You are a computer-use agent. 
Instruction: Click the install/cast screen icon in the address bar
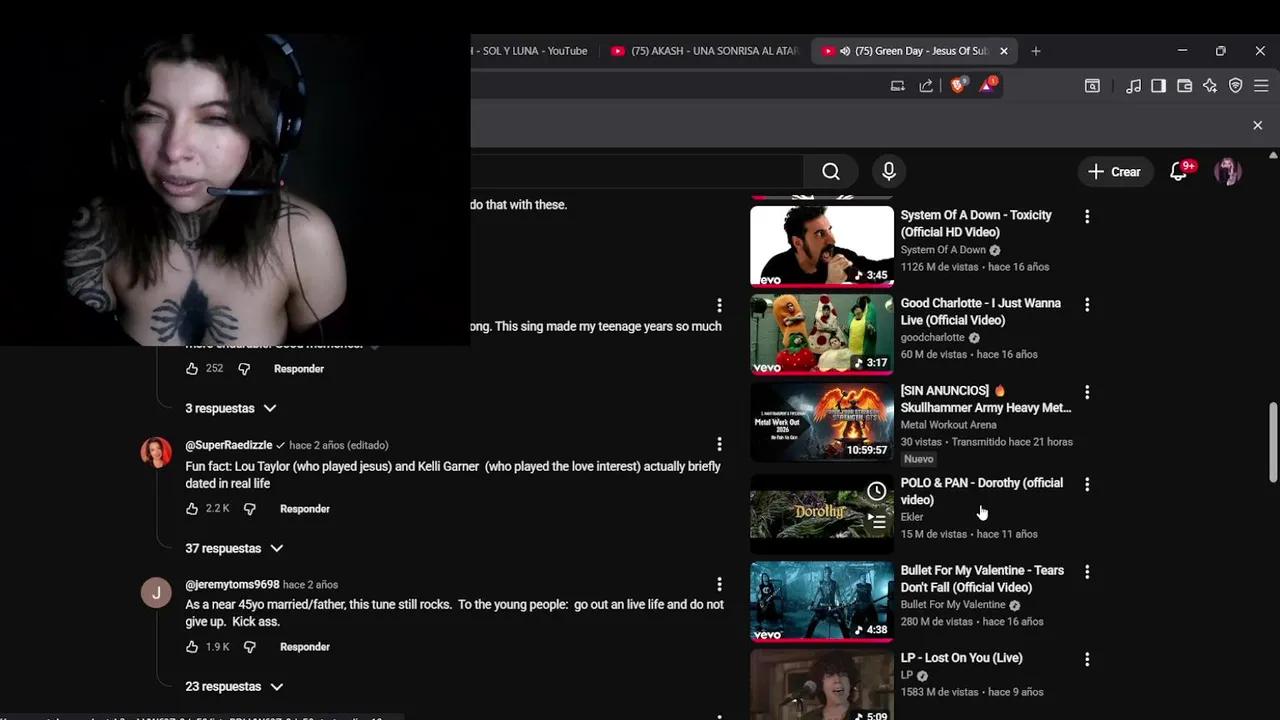pos(897,86)
